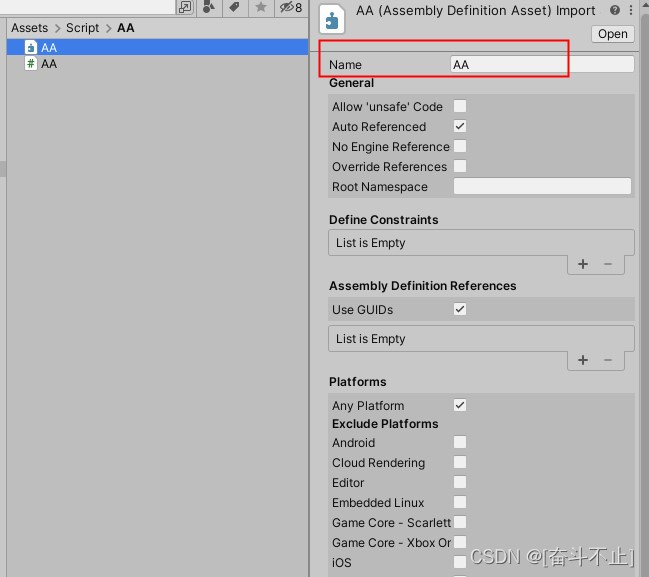Enable Override References checkbox
The width and height of the screenshot is (649, 577).
point(460,166)
